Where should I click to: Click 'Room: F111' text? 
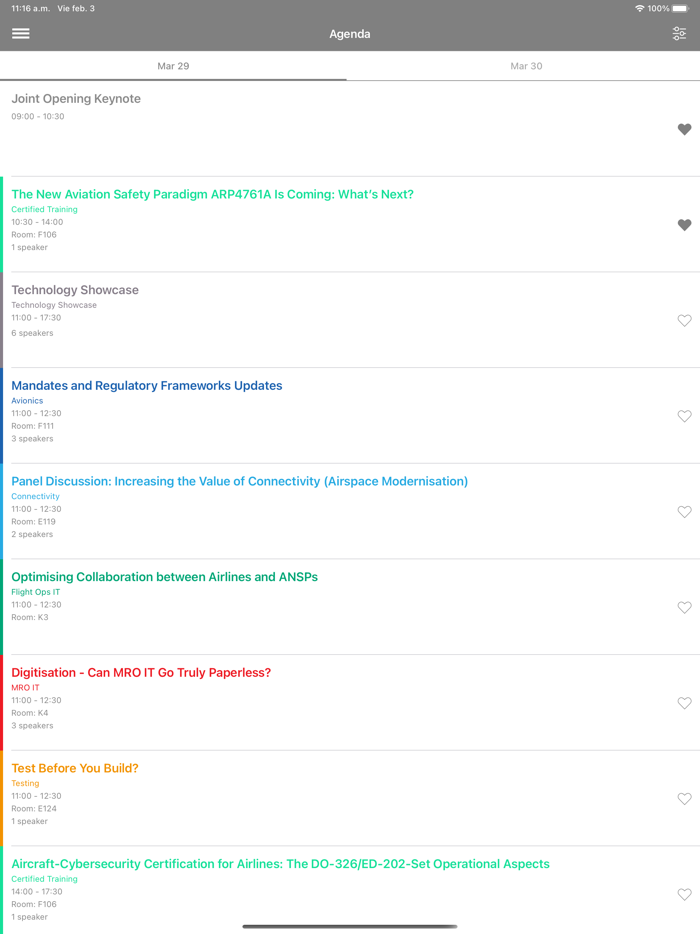(x=33, y=426)
